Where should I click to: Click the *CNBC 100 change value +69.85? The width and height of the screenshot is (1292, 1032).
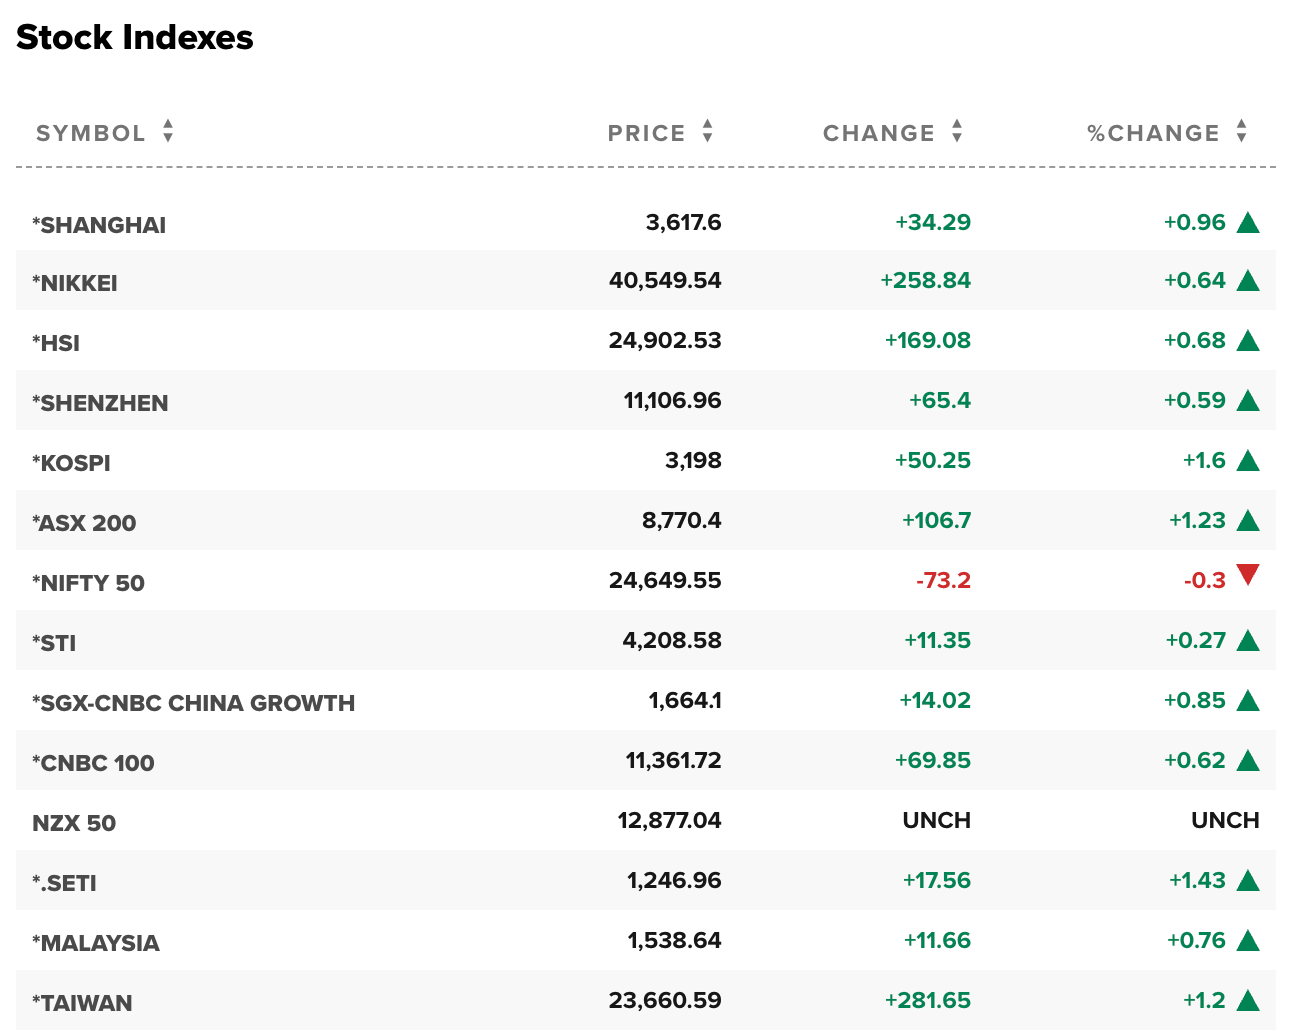tap(933, 760)
